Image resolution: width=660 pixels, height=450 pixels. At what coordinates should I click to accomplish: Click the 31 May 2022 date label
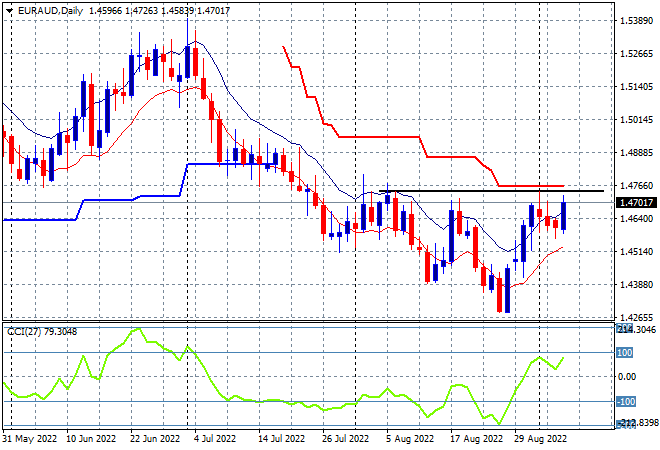(x=29, y=438)
